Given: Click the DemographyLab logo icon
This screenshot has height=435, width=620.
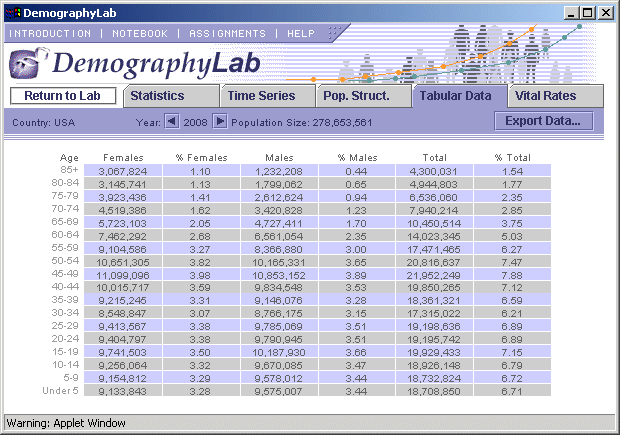Looking at the screenshot, I should [x=27, y=63].
